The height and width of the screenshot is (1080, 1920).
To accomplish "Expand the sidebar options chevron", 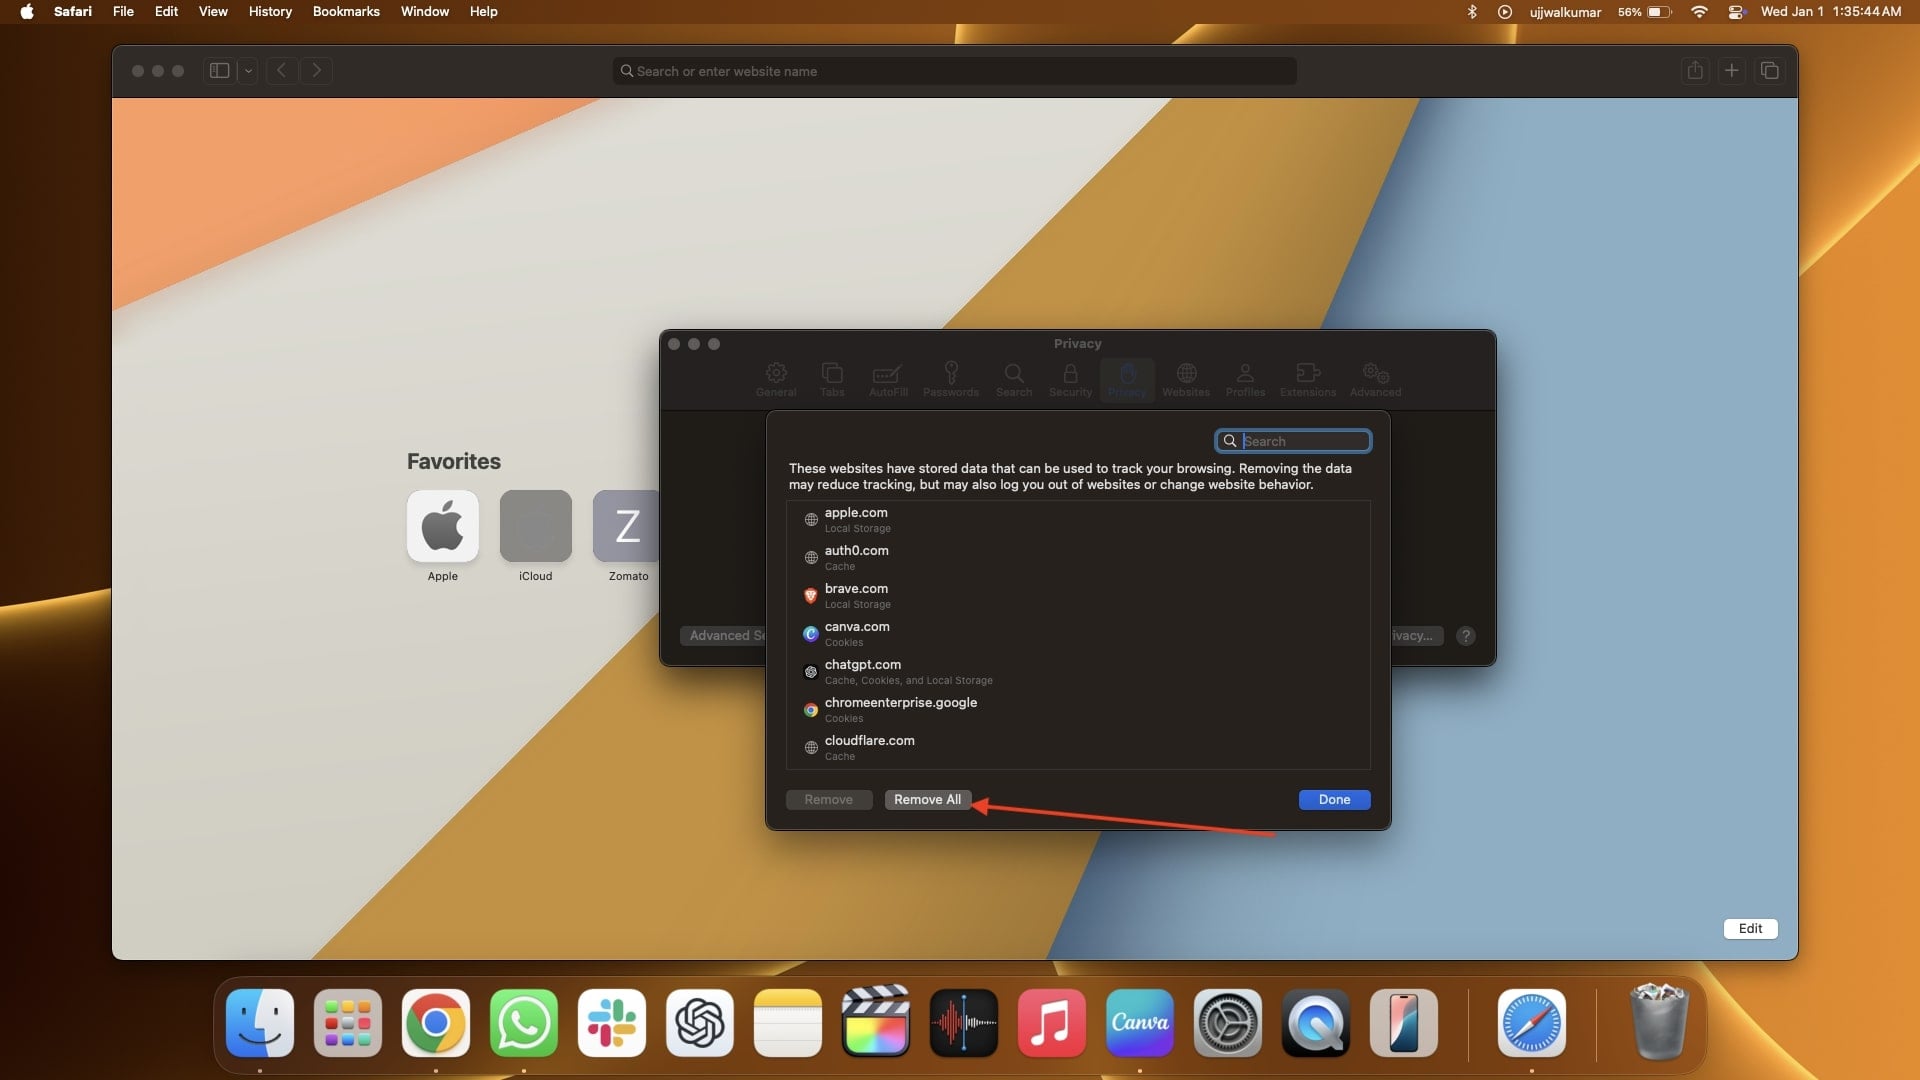I will pos(248,71).
